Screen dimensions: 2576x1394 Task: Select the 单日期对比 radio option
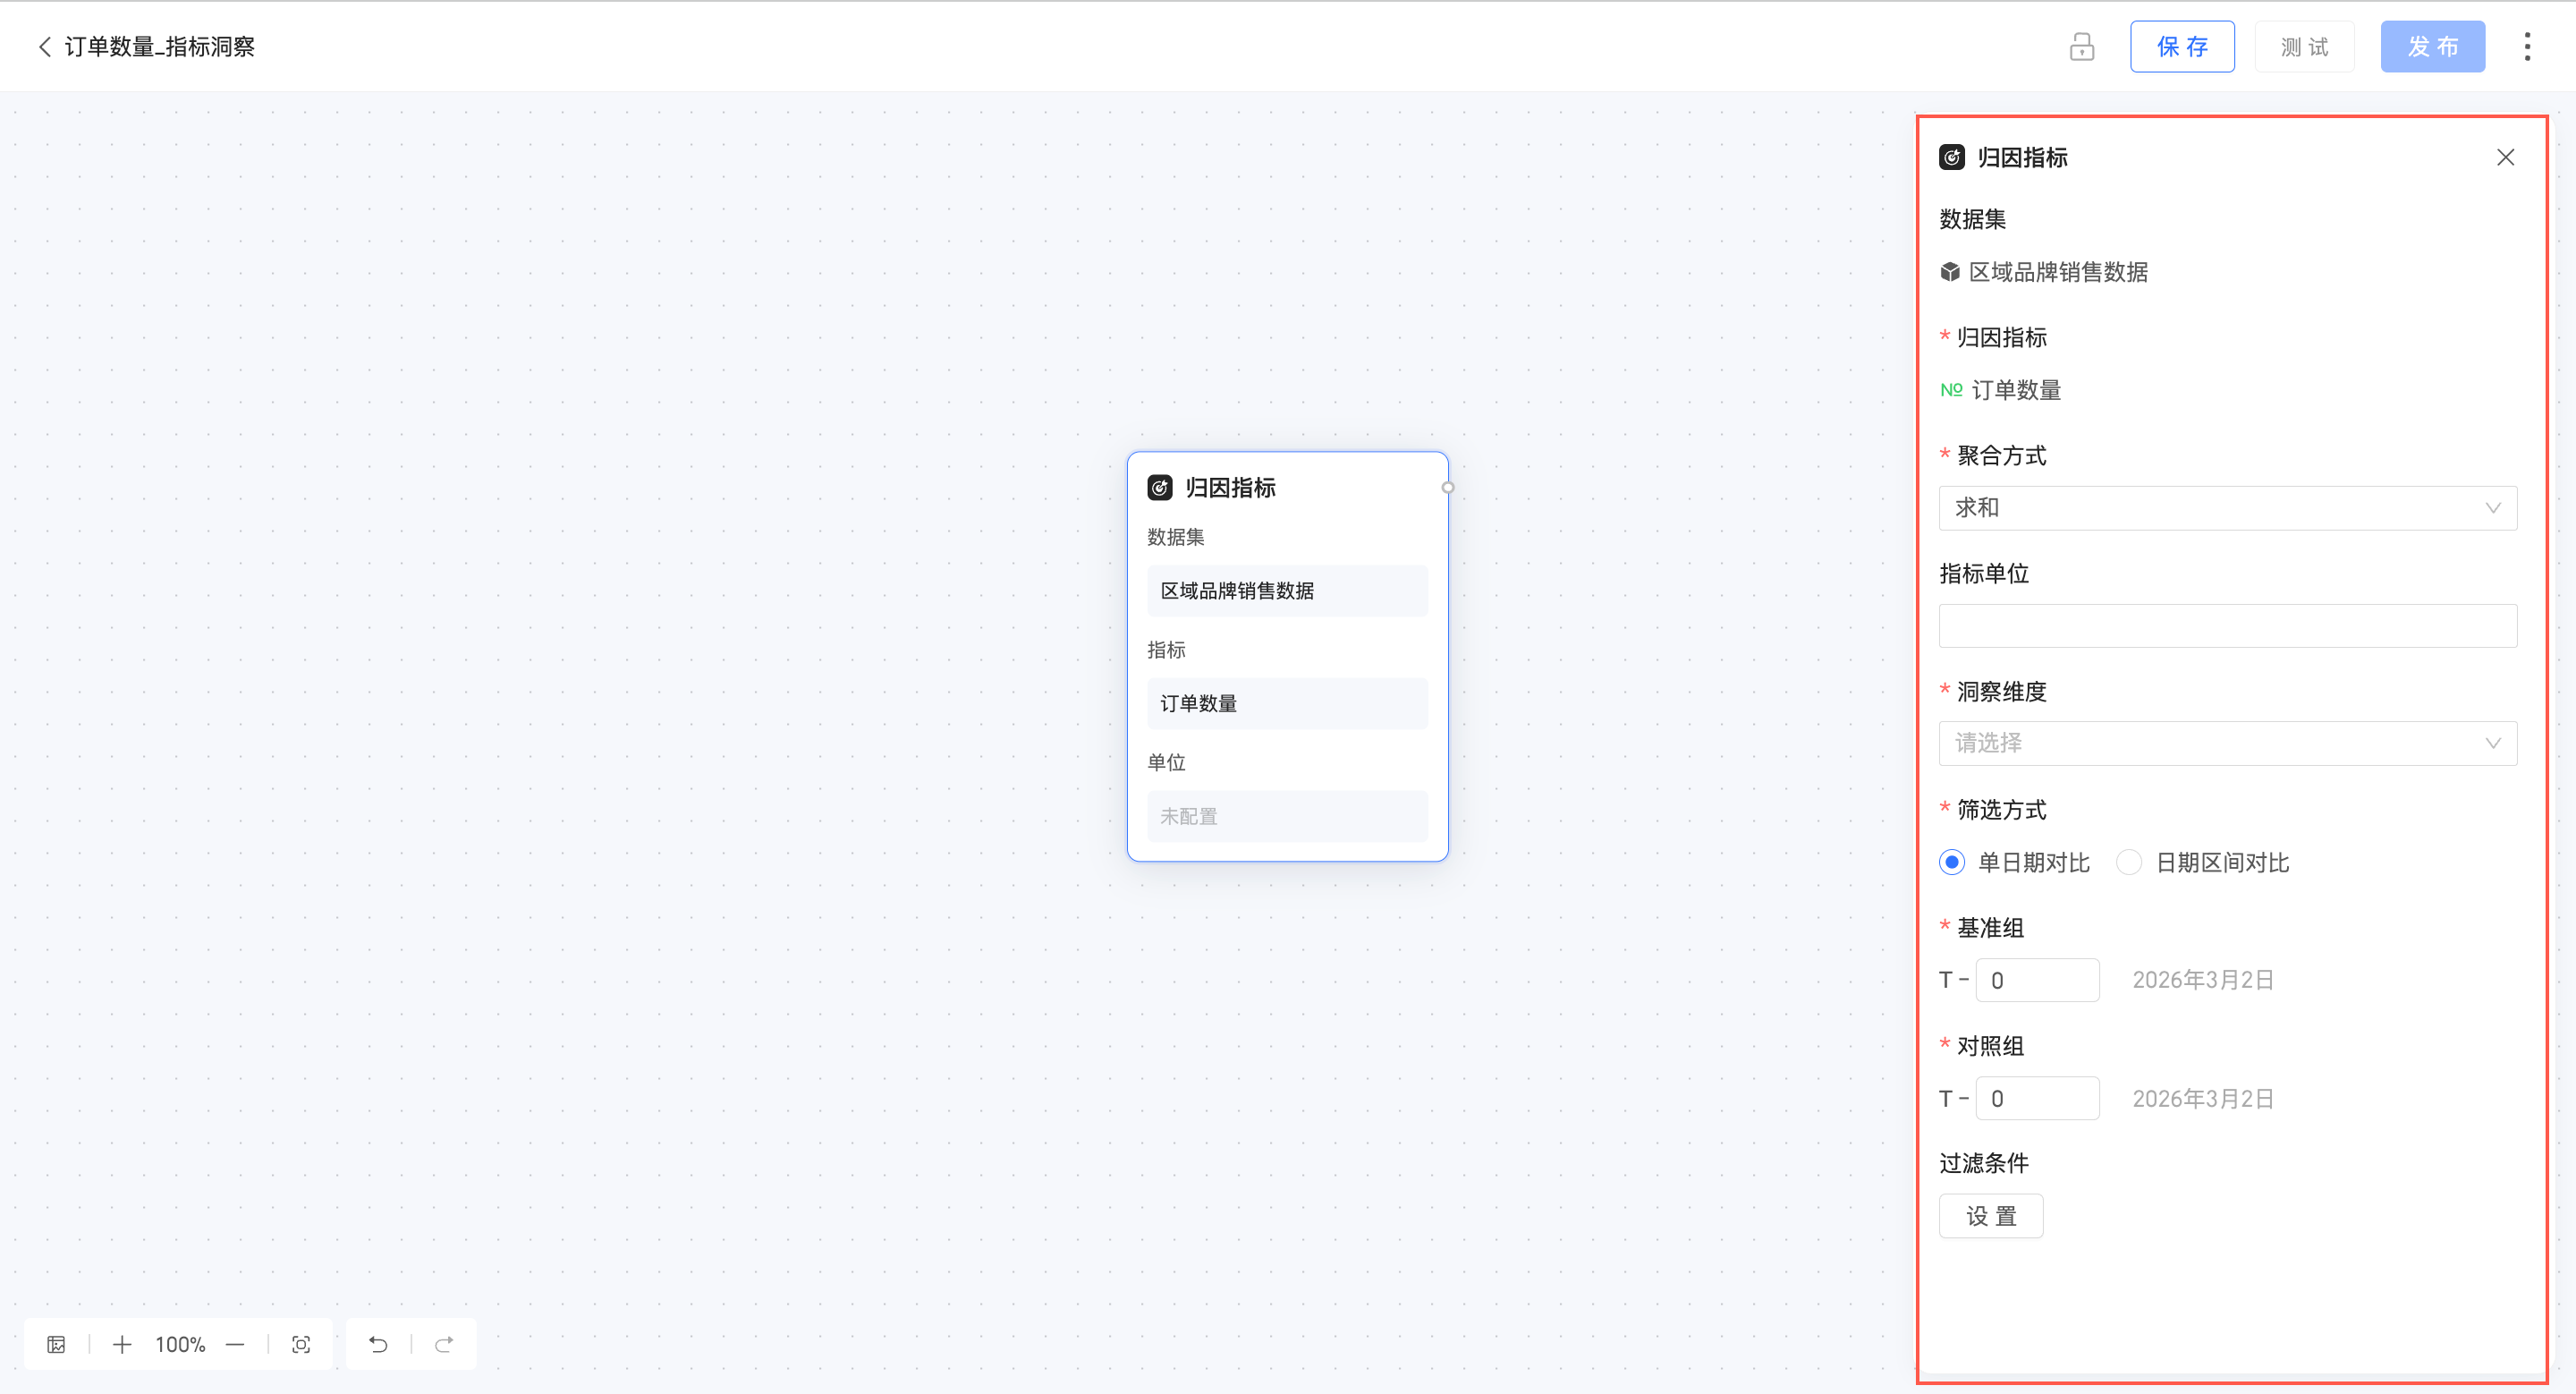click(x=1952, y=862)
